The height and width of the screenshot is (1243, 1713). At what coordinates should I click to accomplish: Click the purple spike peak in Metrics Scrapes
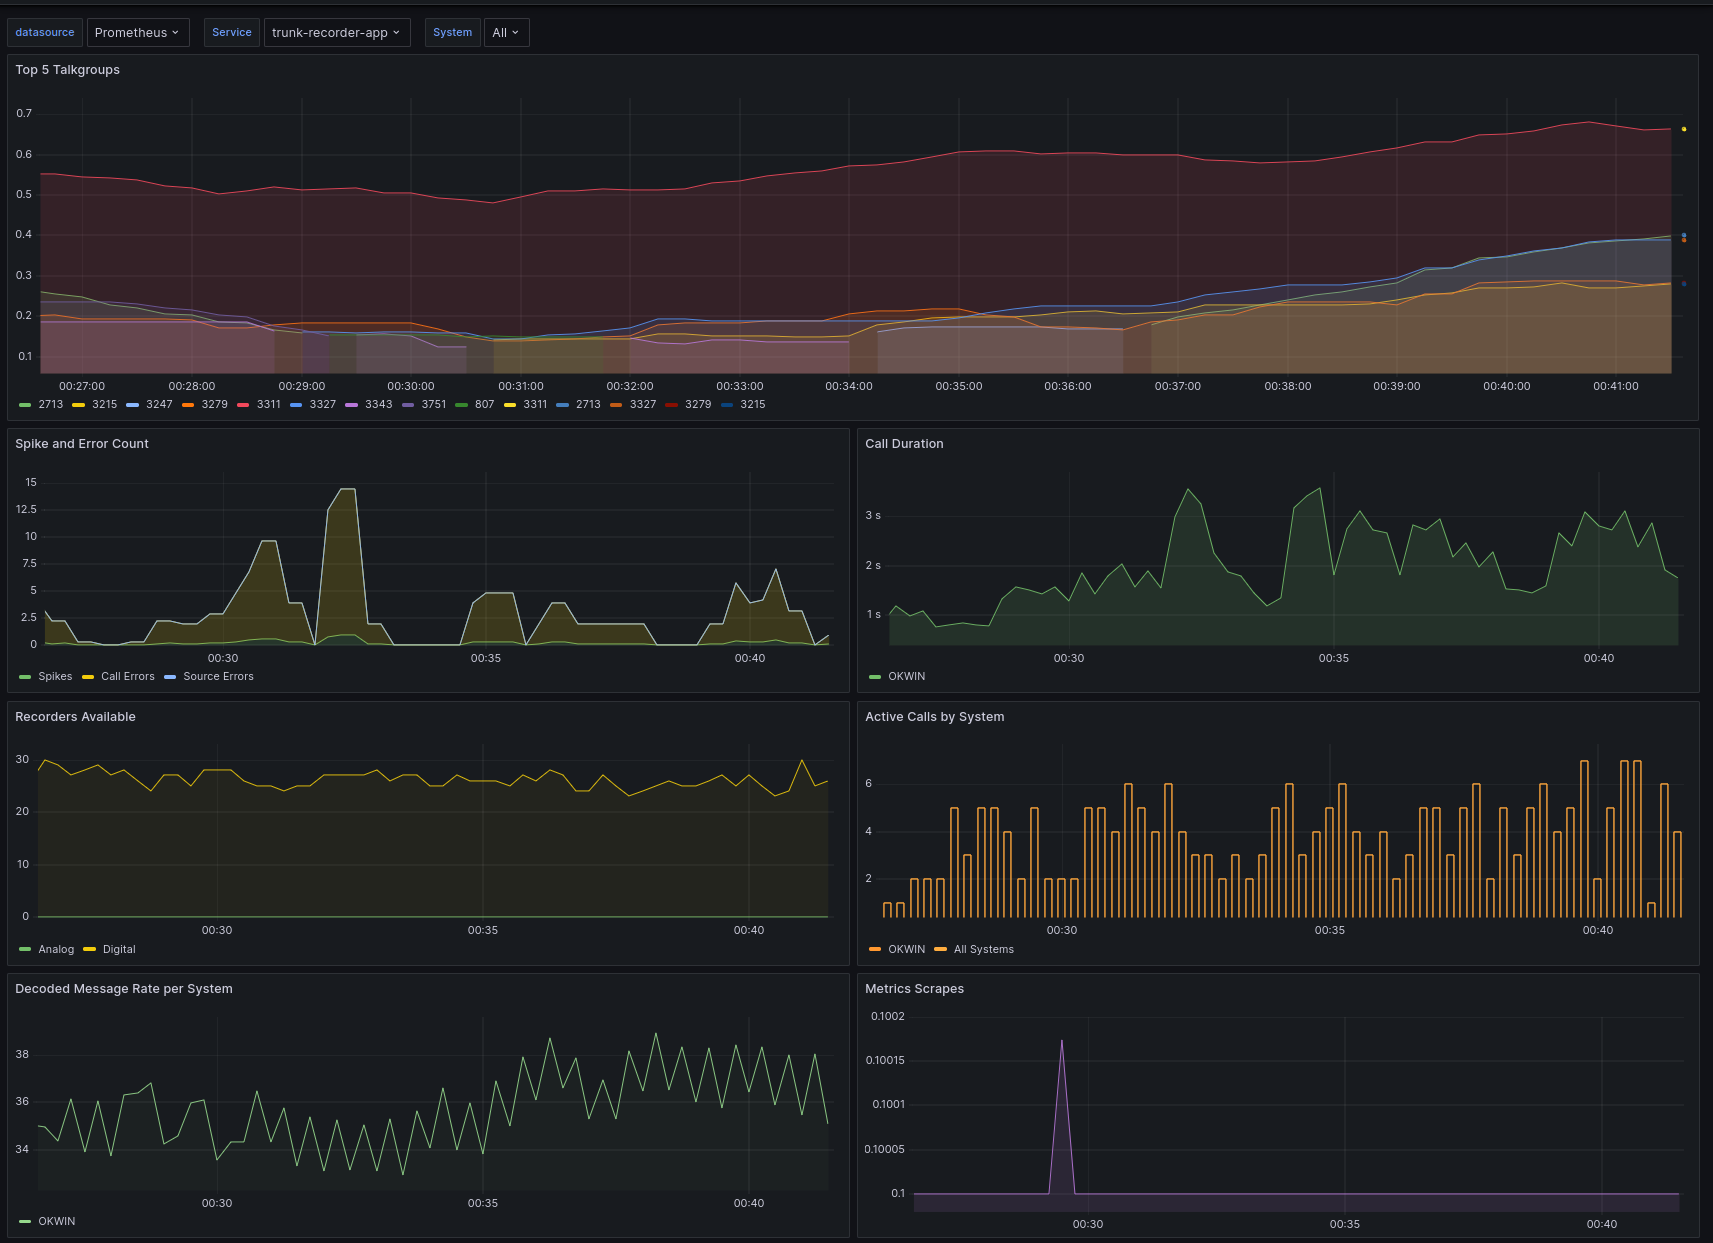point(1062,1042)
